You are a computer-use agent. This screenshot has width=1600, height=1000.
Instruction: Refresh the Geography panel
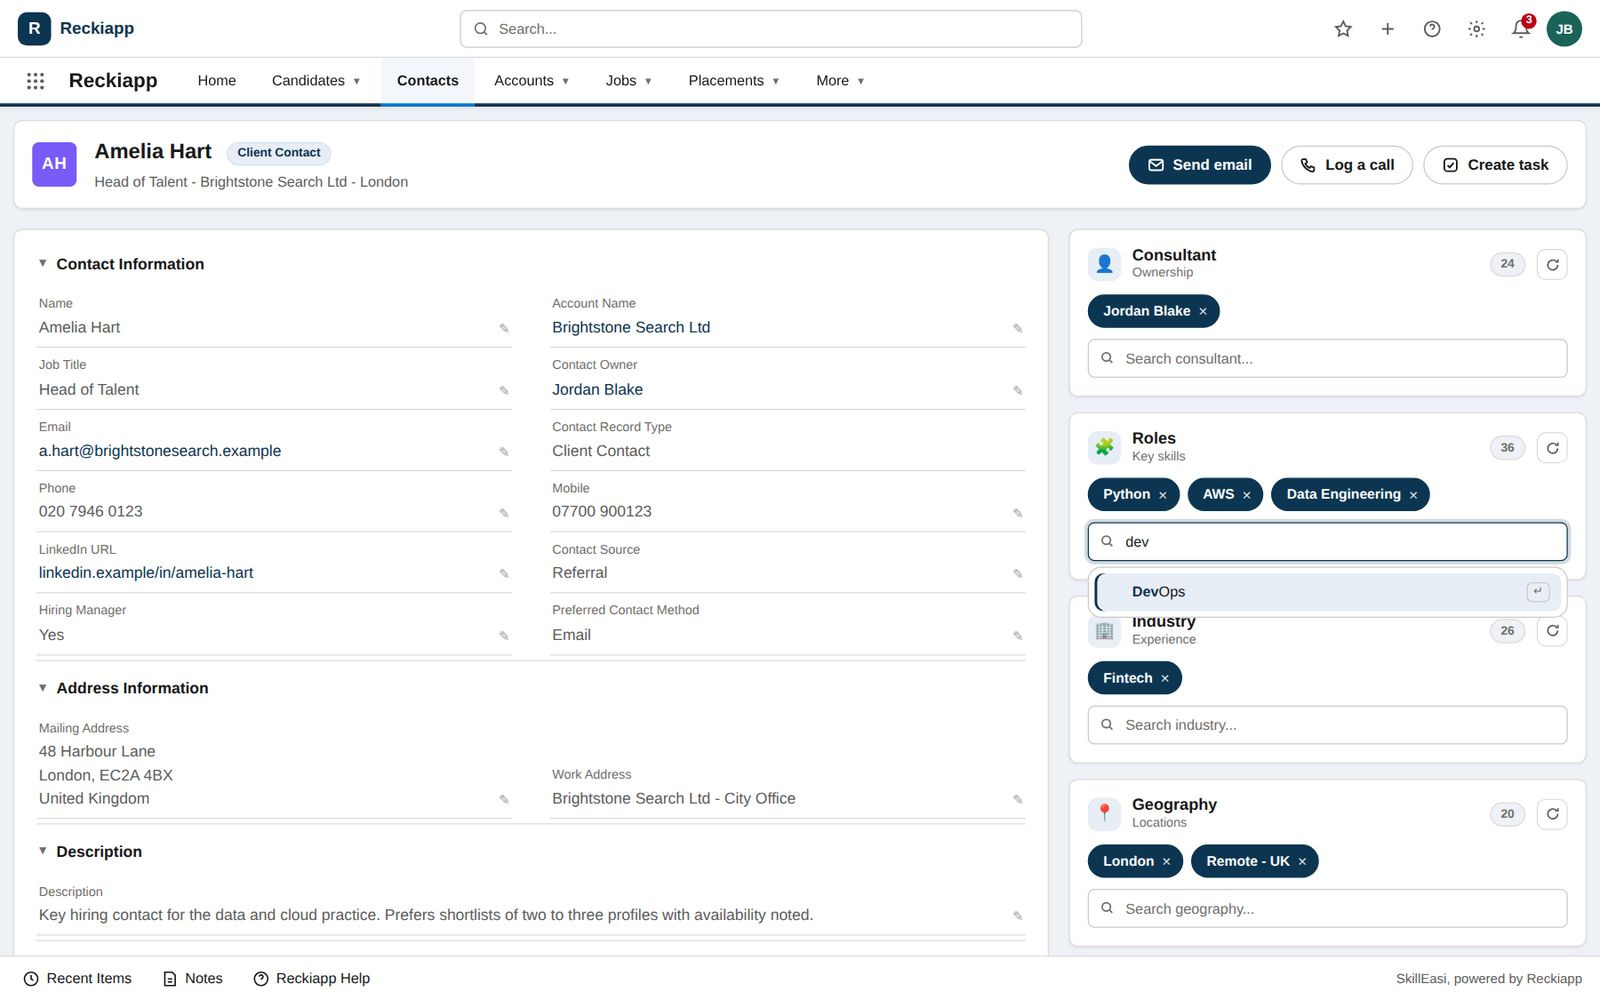1552,814
